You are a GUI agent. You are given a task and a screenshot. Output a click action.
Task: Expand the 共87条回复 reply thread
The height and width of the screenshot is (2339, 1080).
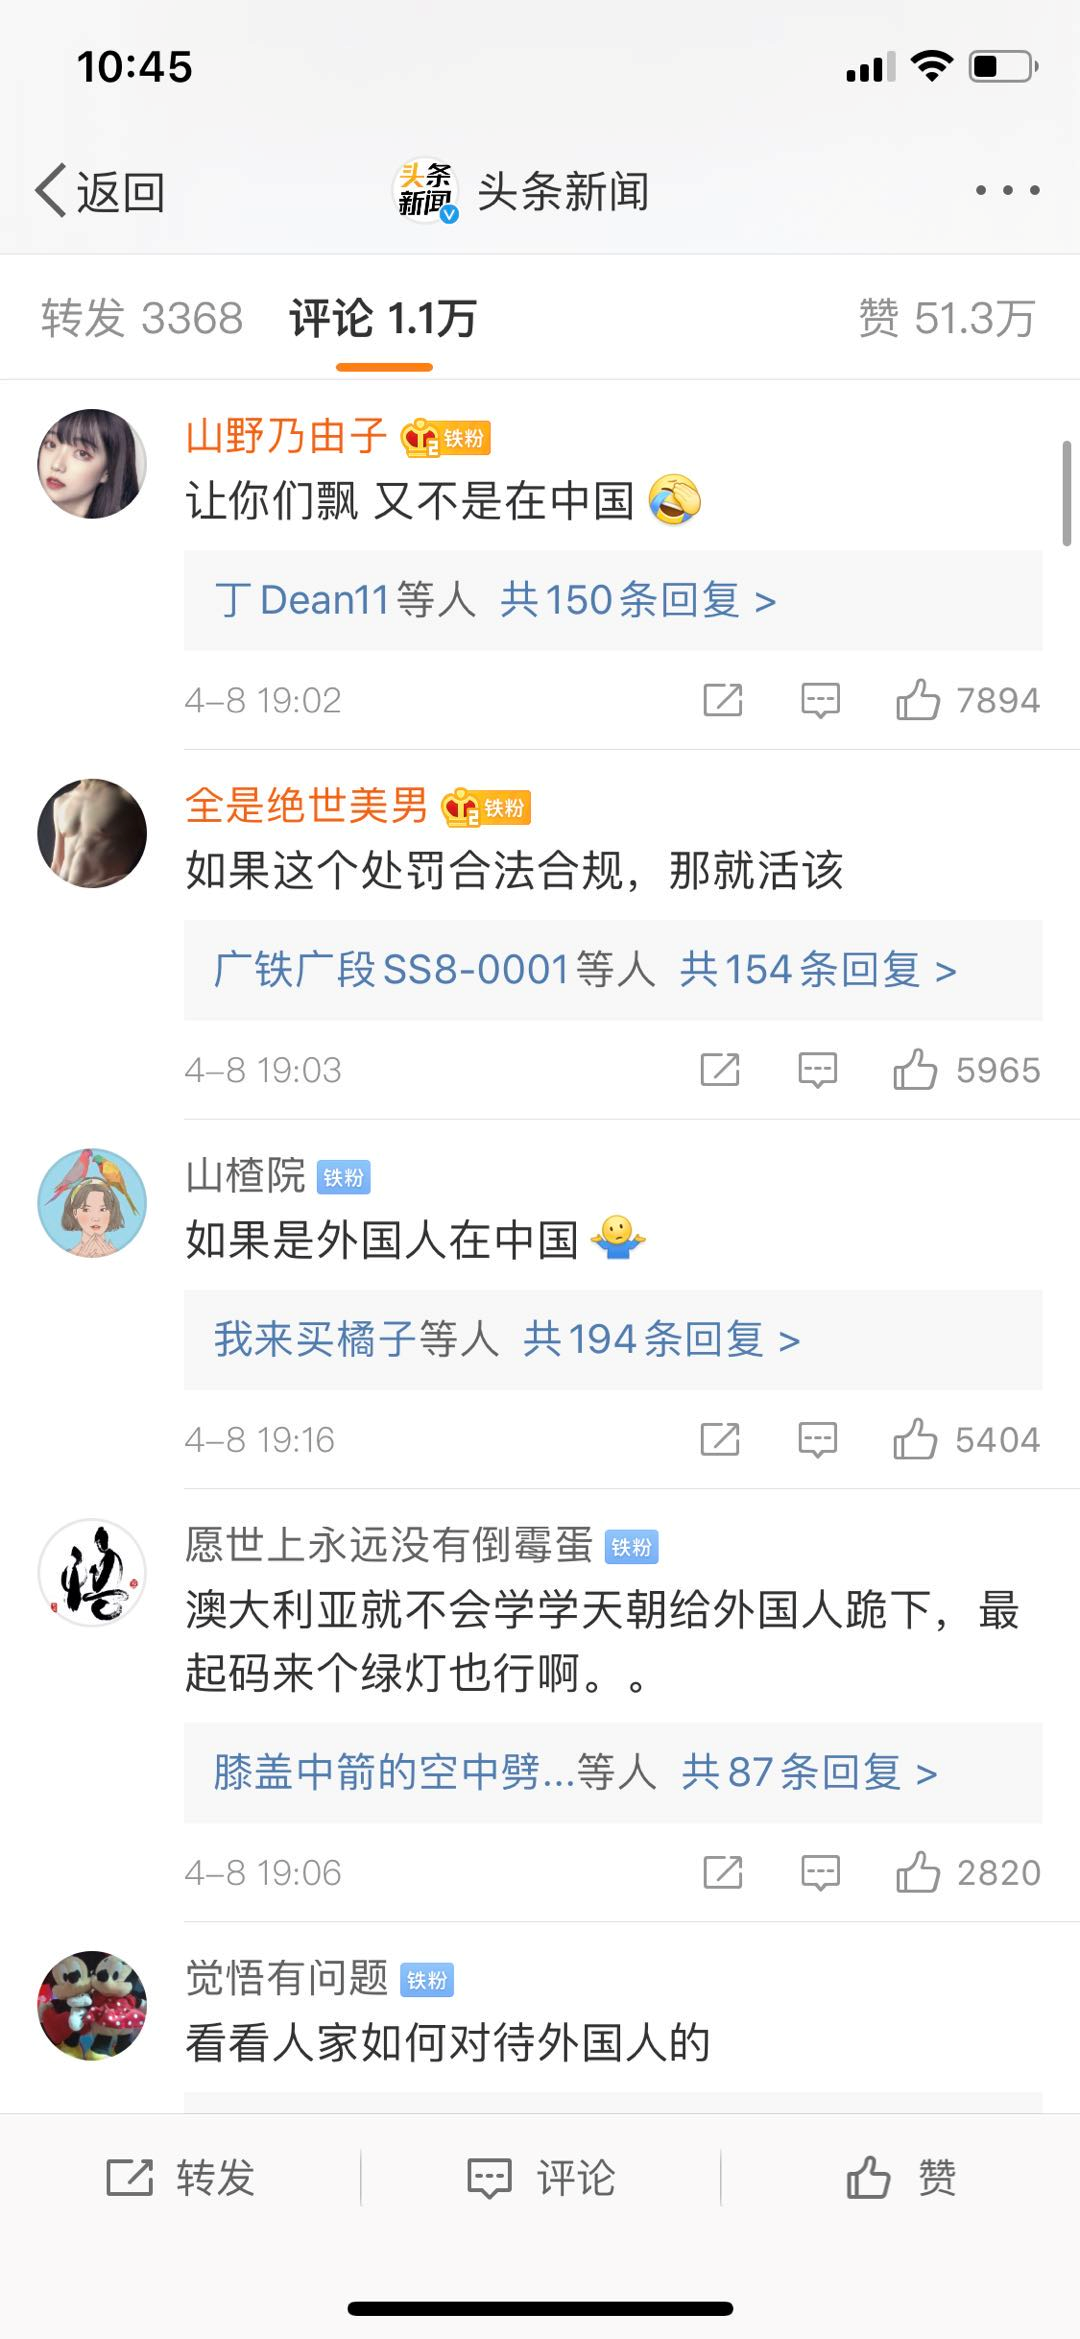(x=809, y=1772)
